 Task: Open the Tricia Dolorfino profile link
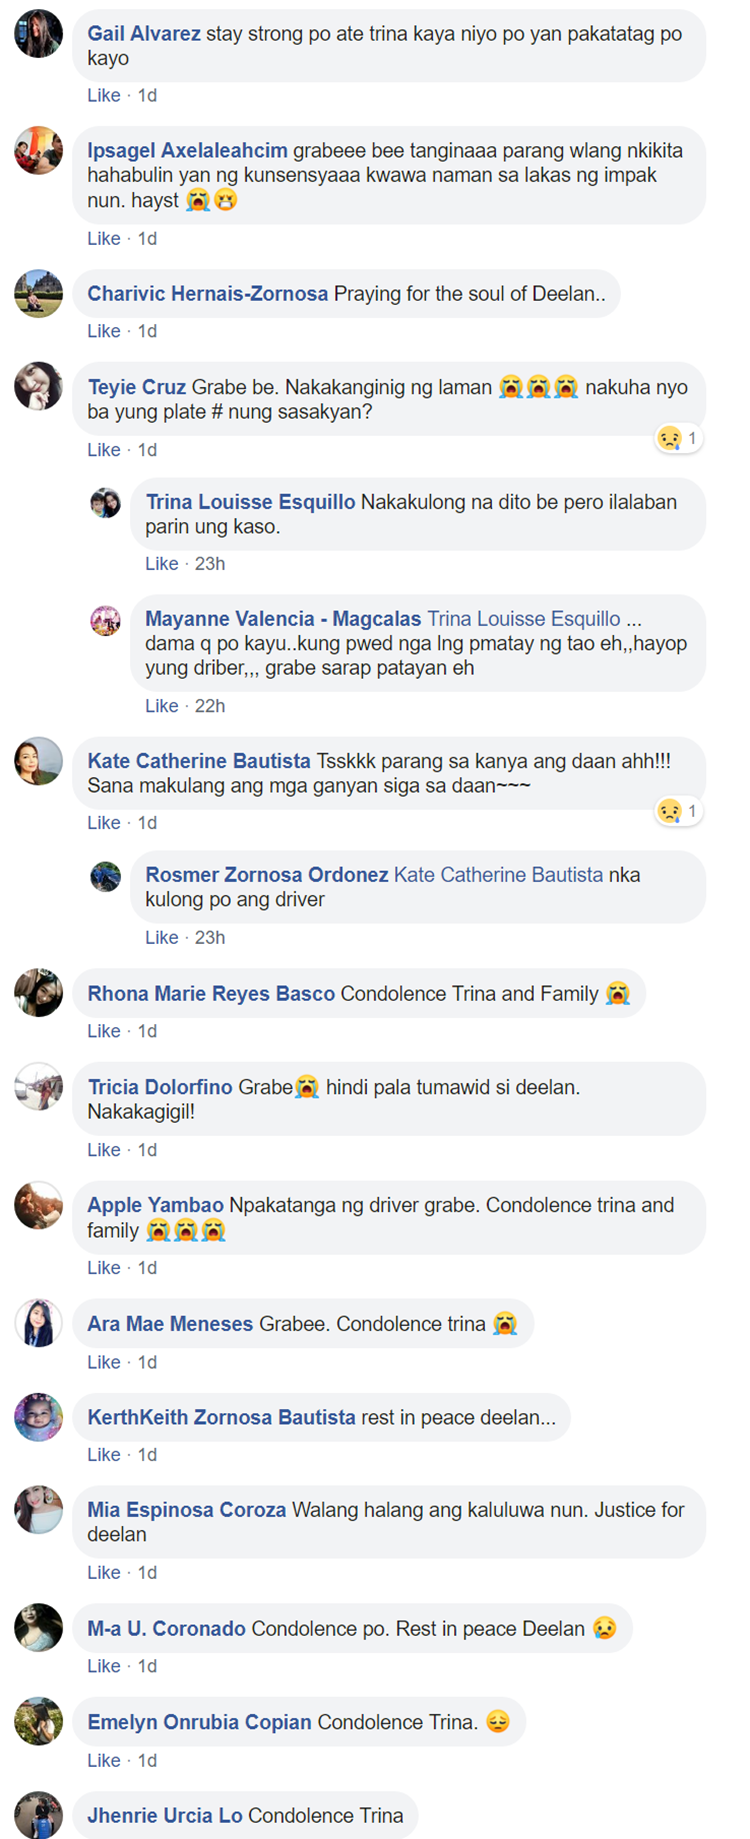pos(160,1087)
